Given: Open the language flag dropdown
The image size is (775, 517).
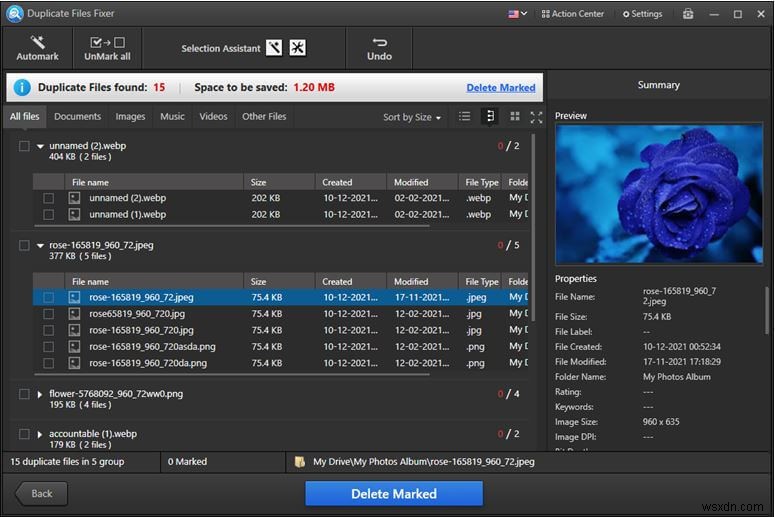Looking at the screenshot, I should pyautogui.click(x=518, y=14).
